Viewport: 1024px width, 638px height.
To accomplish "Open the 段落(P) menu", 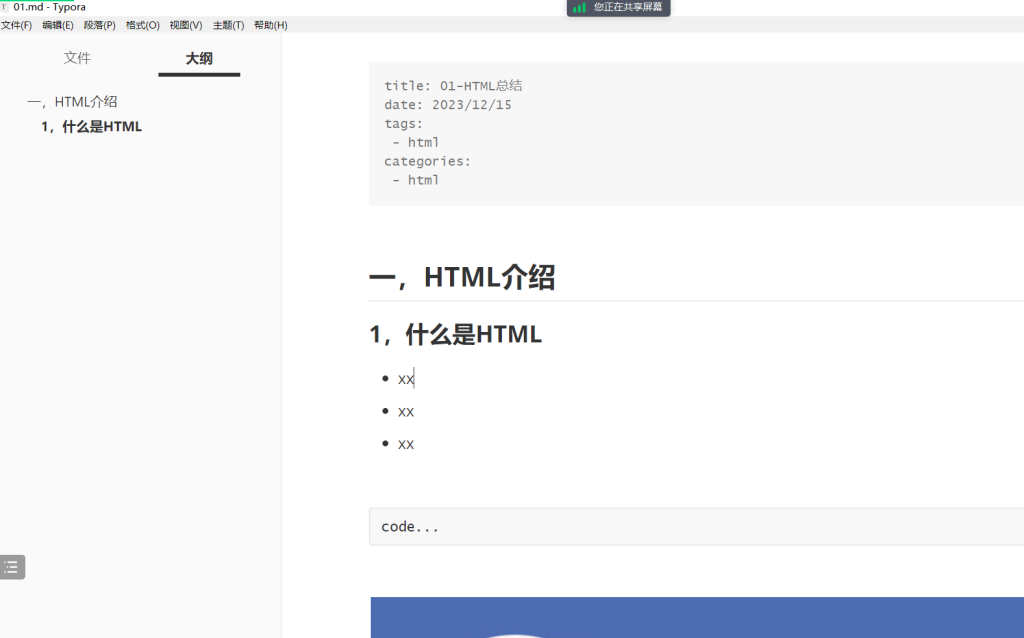I will coord(99,25).
